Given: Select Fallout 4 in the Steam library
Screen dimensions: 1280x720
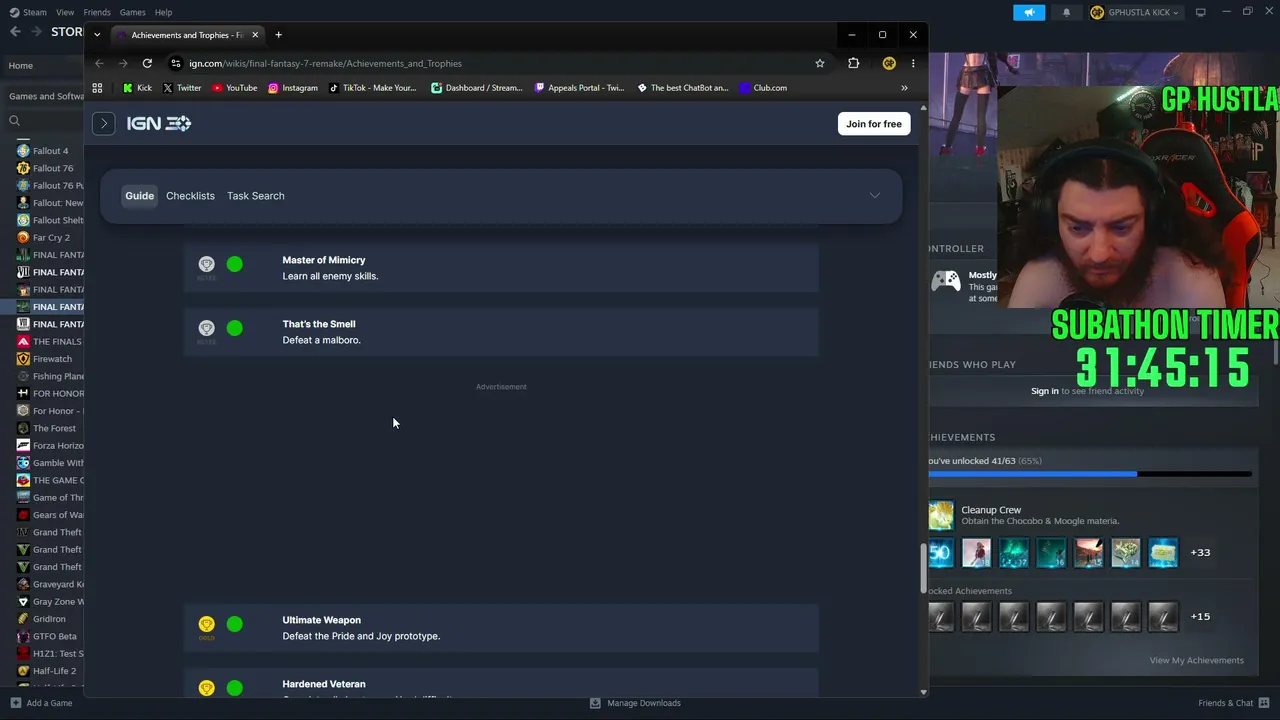Looking at the screenshot, I should tap(50, 151).
